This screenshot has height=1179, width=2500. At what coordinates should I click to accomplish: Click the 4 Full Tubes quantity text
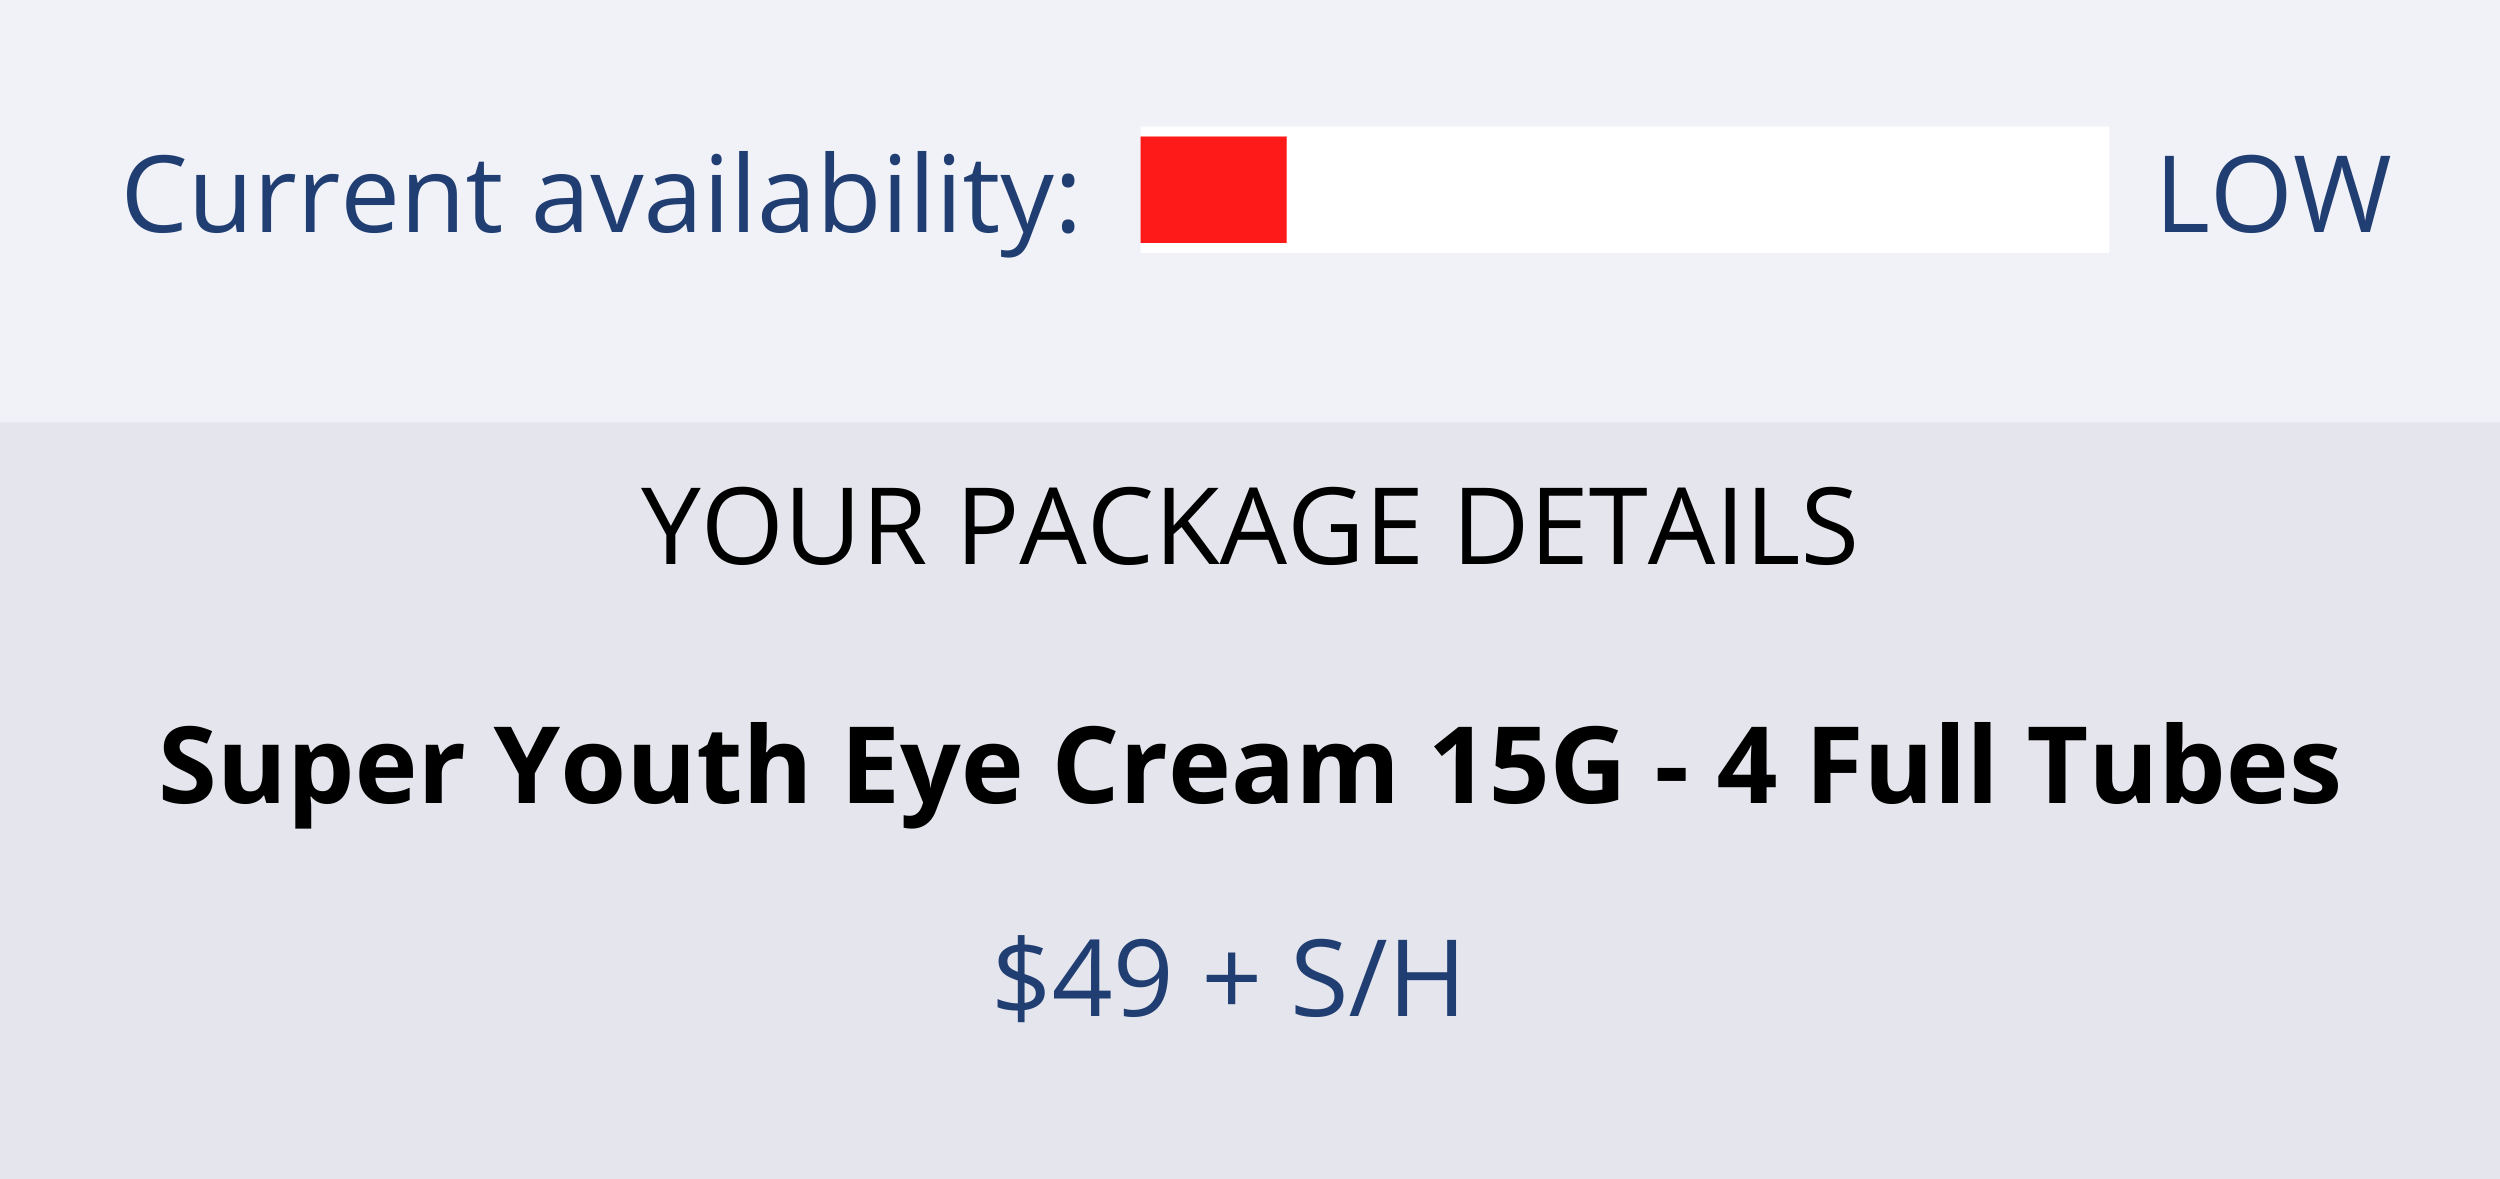2029,765
